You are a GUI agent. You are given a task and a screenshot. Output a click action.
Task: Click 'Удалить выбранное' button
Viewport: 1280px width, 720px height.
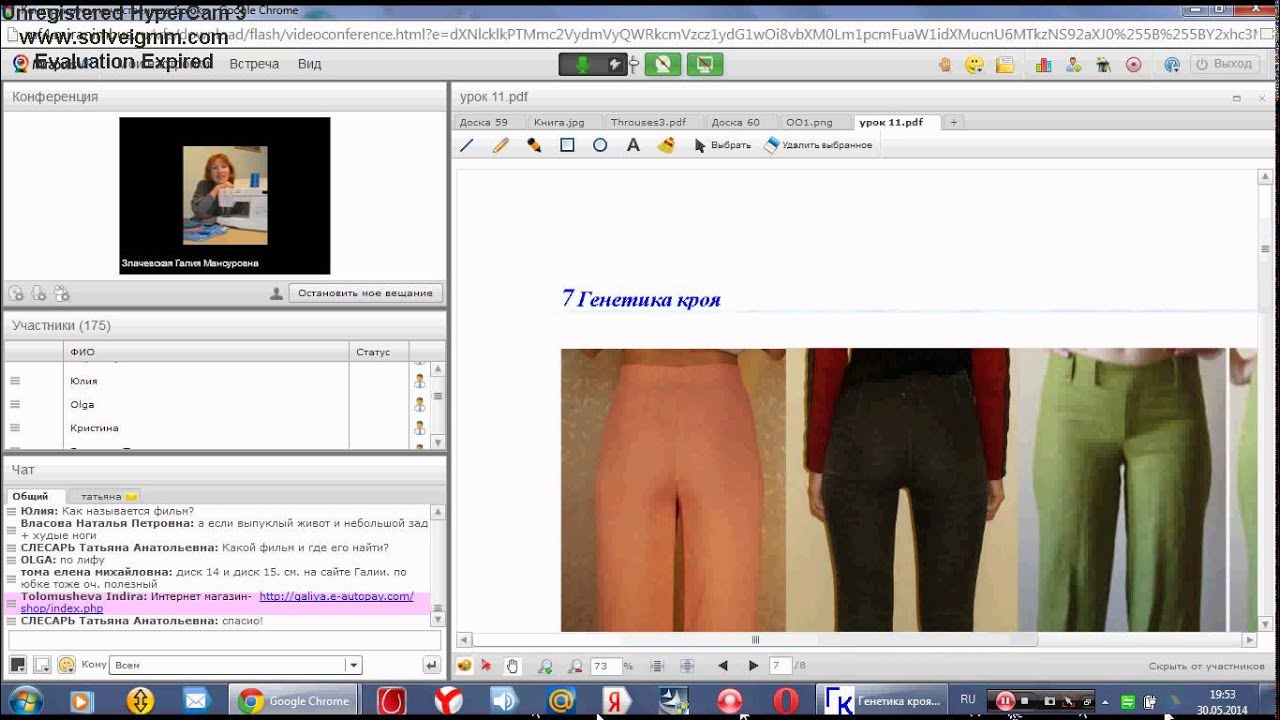click(x=818, y=145)
